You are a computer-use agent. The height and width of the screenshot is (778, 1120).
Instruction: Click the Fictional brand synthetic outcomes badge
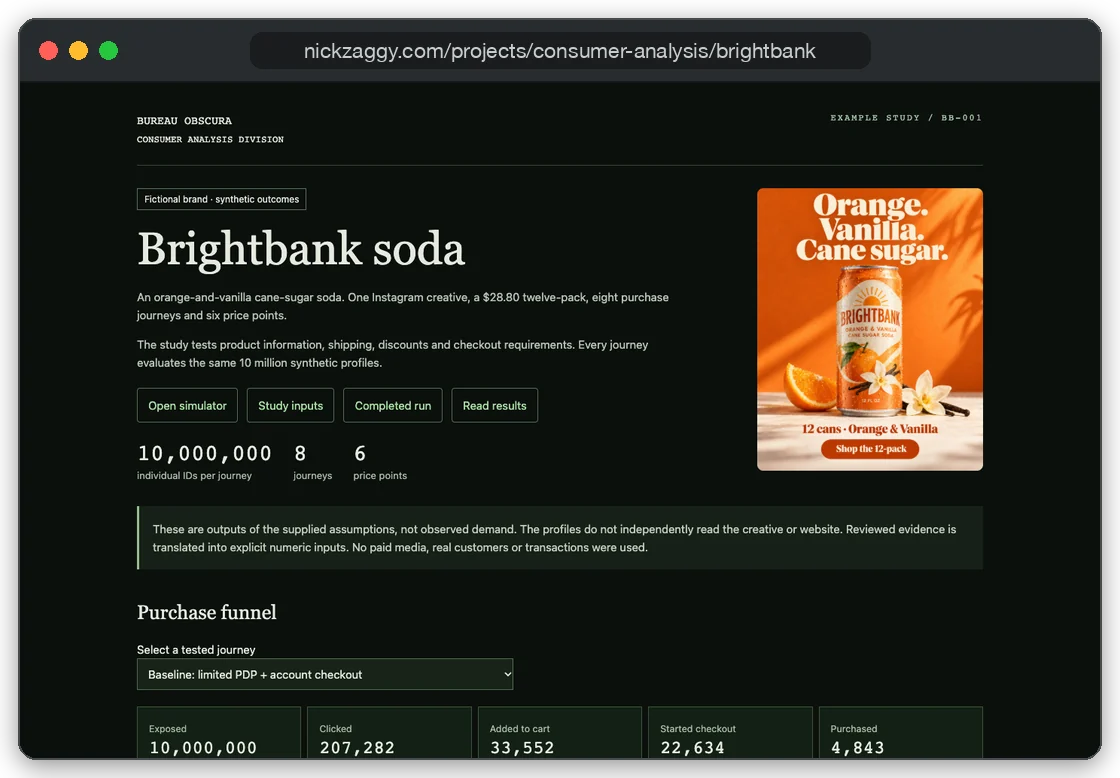pyautogui.click(x=221, y=199)
